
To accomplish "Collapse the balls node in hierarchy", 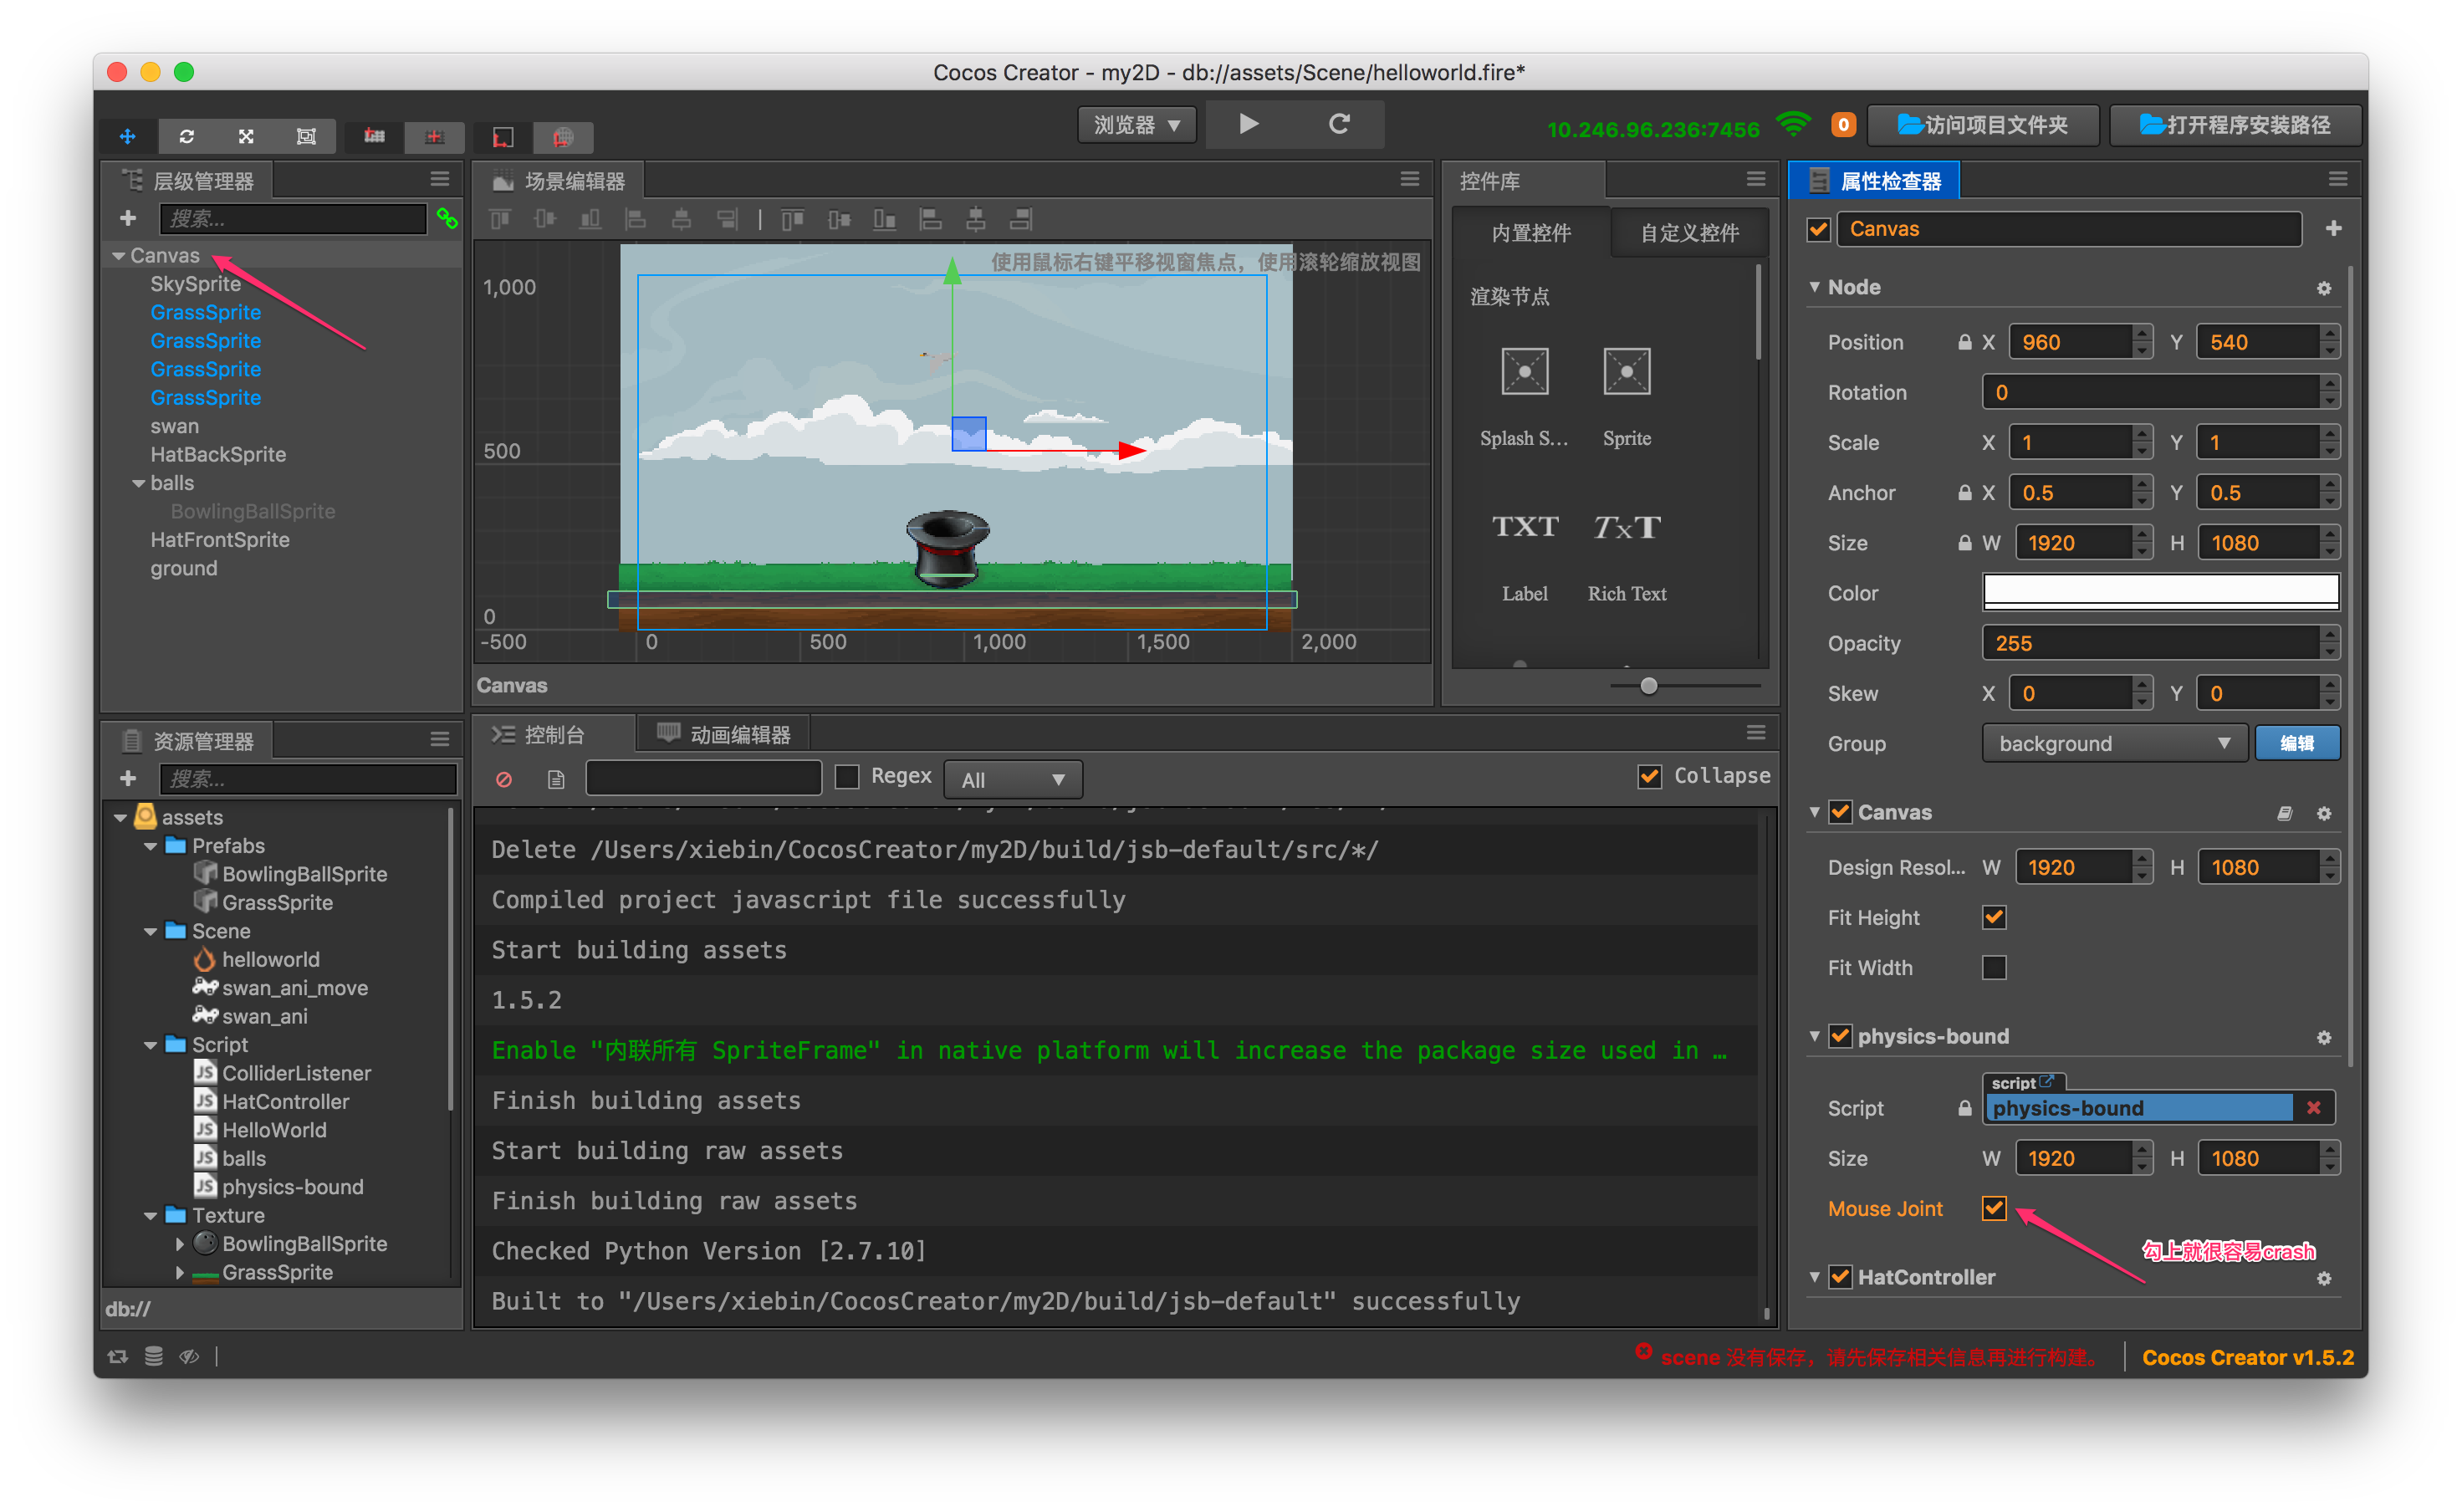I will (x=139, y=483).
